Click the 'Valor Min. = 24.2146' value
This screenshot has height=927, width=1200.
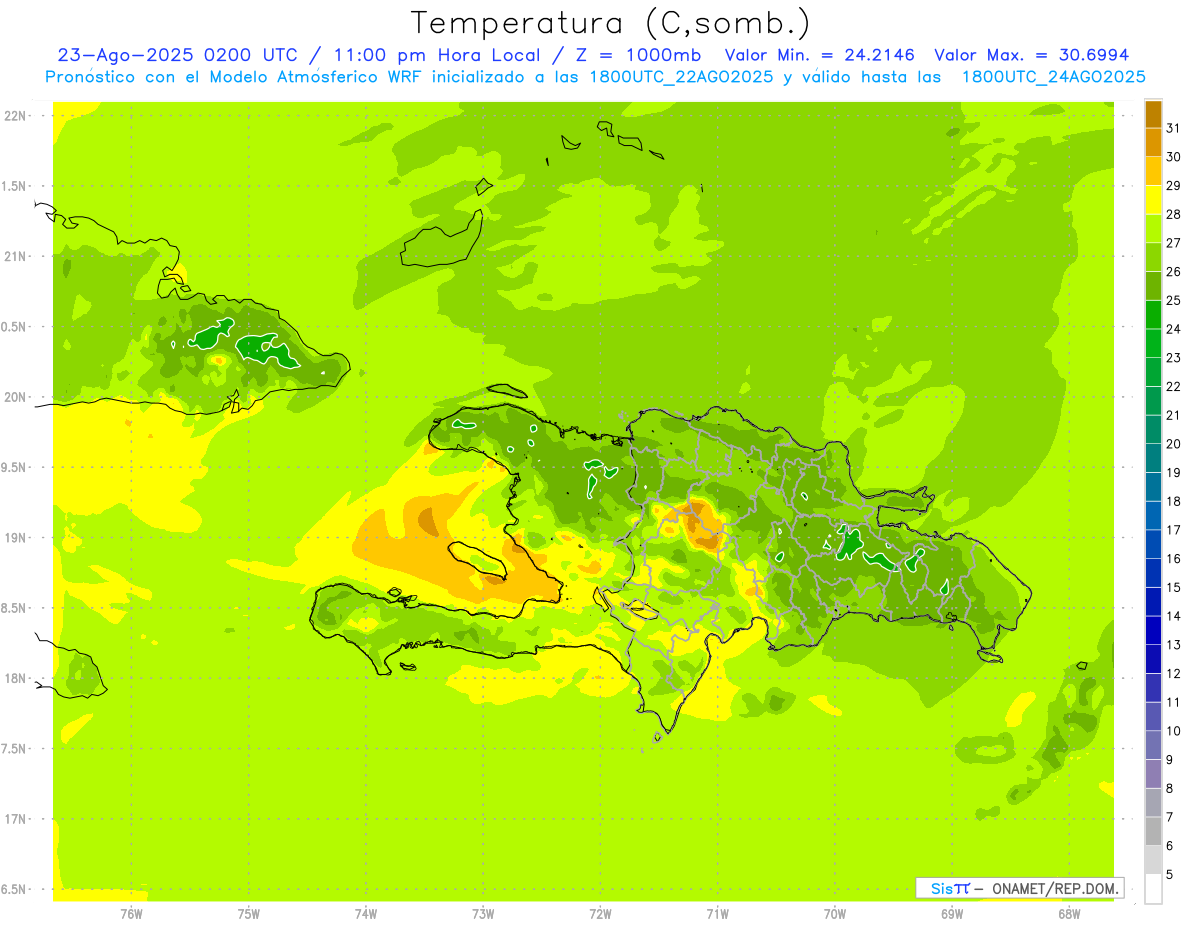[819, 55]
